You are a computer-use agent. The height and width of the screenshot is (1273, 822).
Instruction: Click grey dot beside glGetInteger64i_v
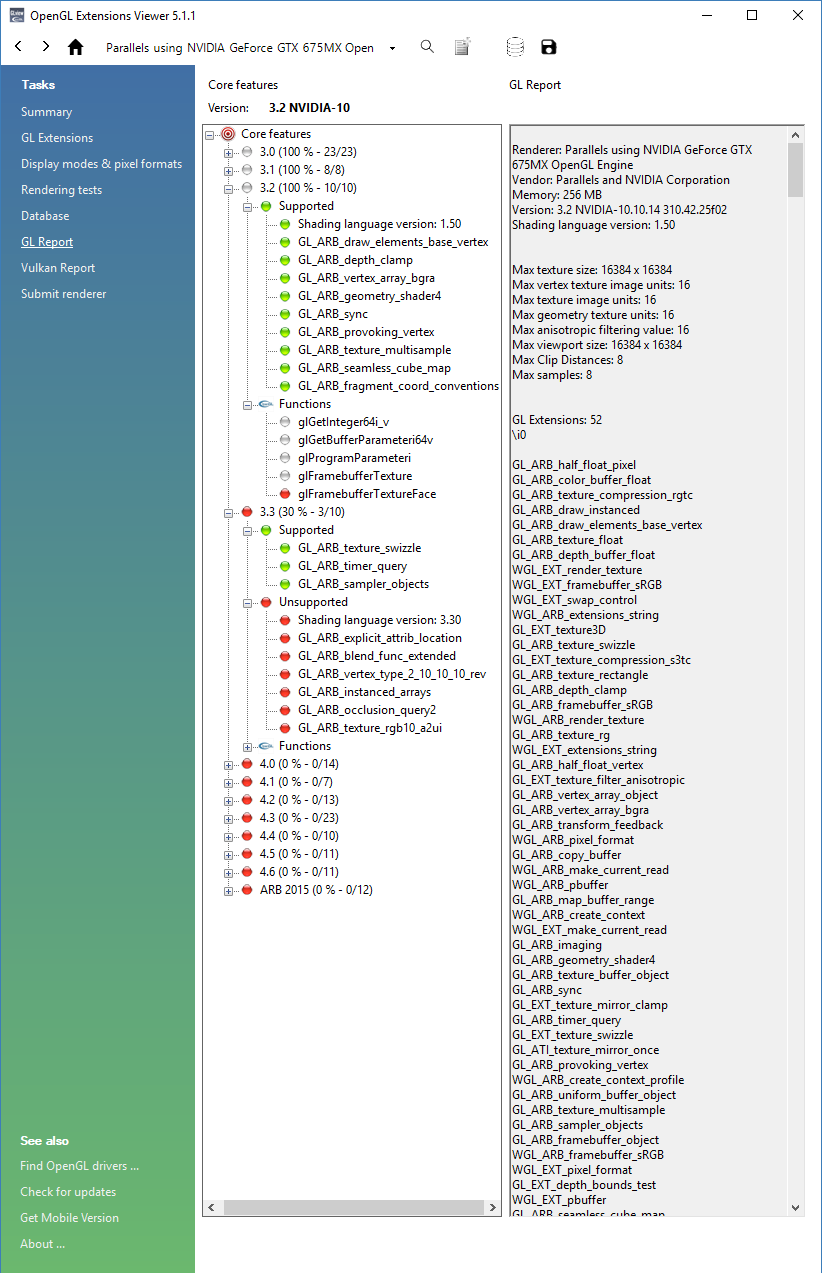[x=285, y=422]
